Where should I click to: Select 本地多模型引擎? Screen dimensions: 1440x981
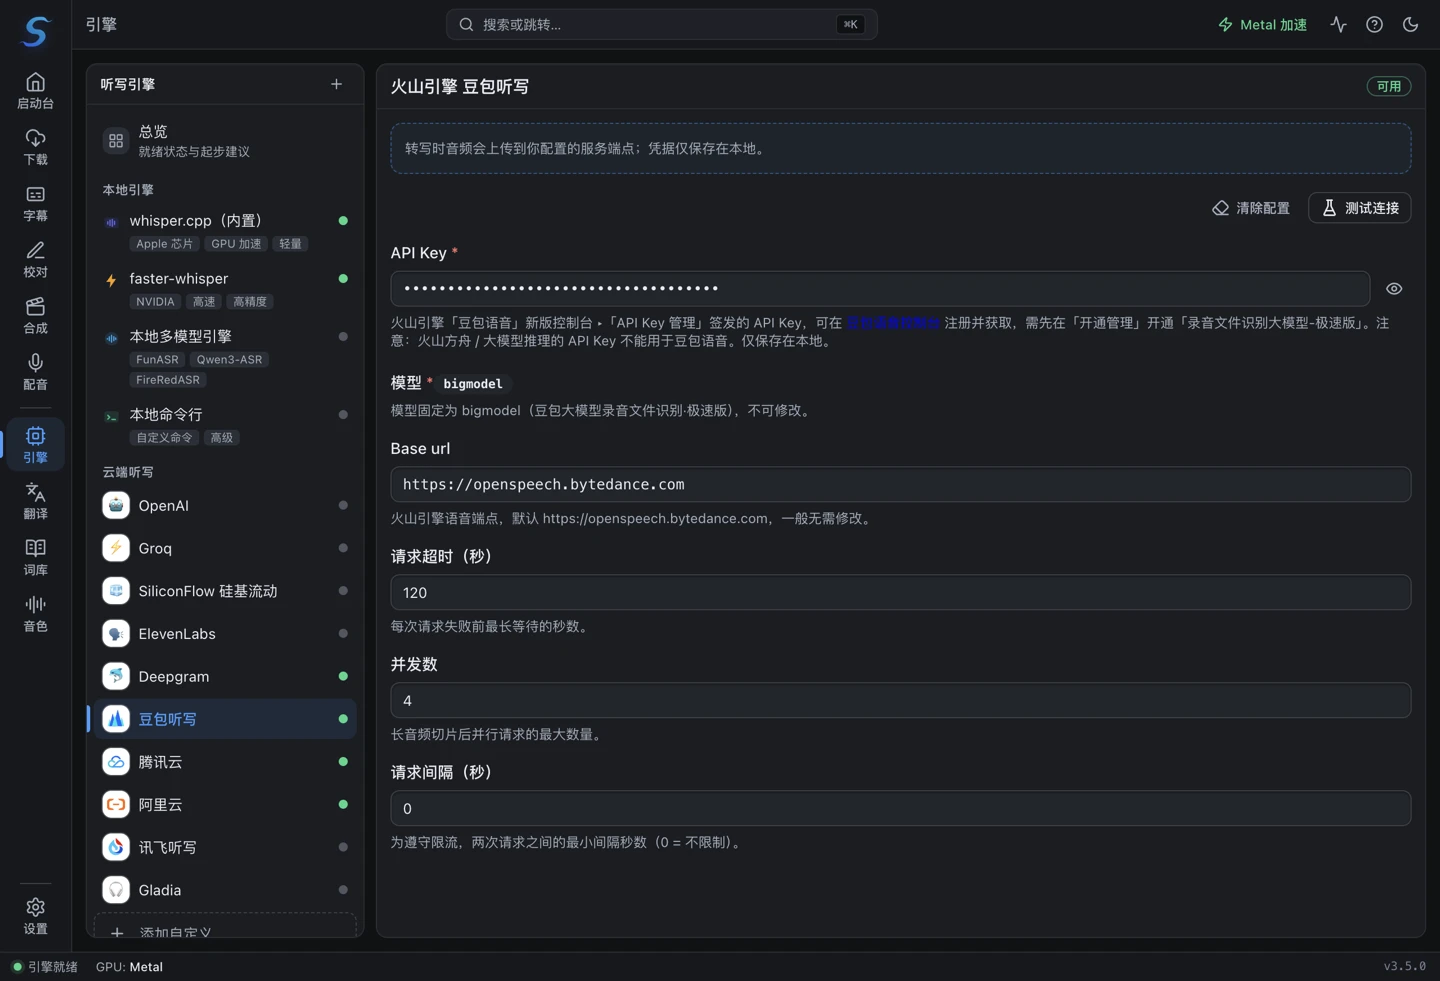point(225,356)
